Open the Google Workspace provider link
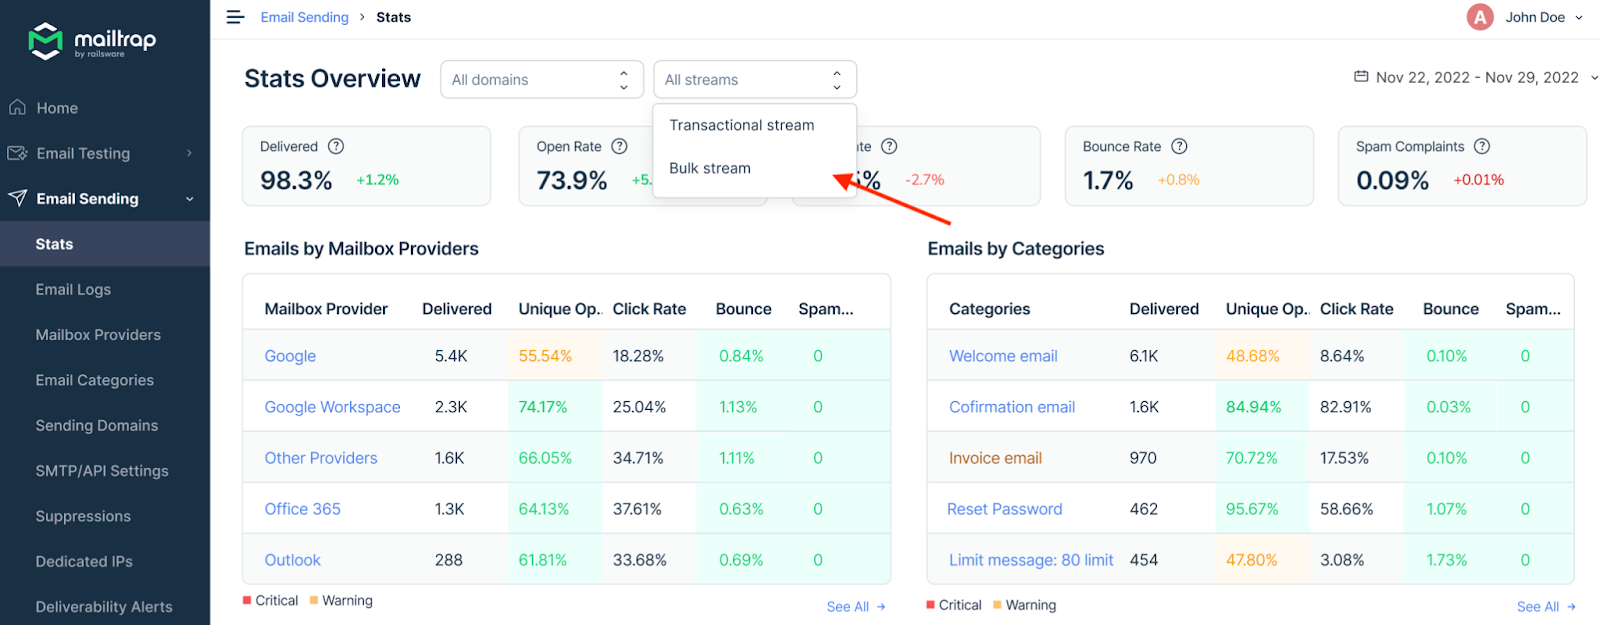Viewport: 1600px width, 625px height. coord(332,407)
